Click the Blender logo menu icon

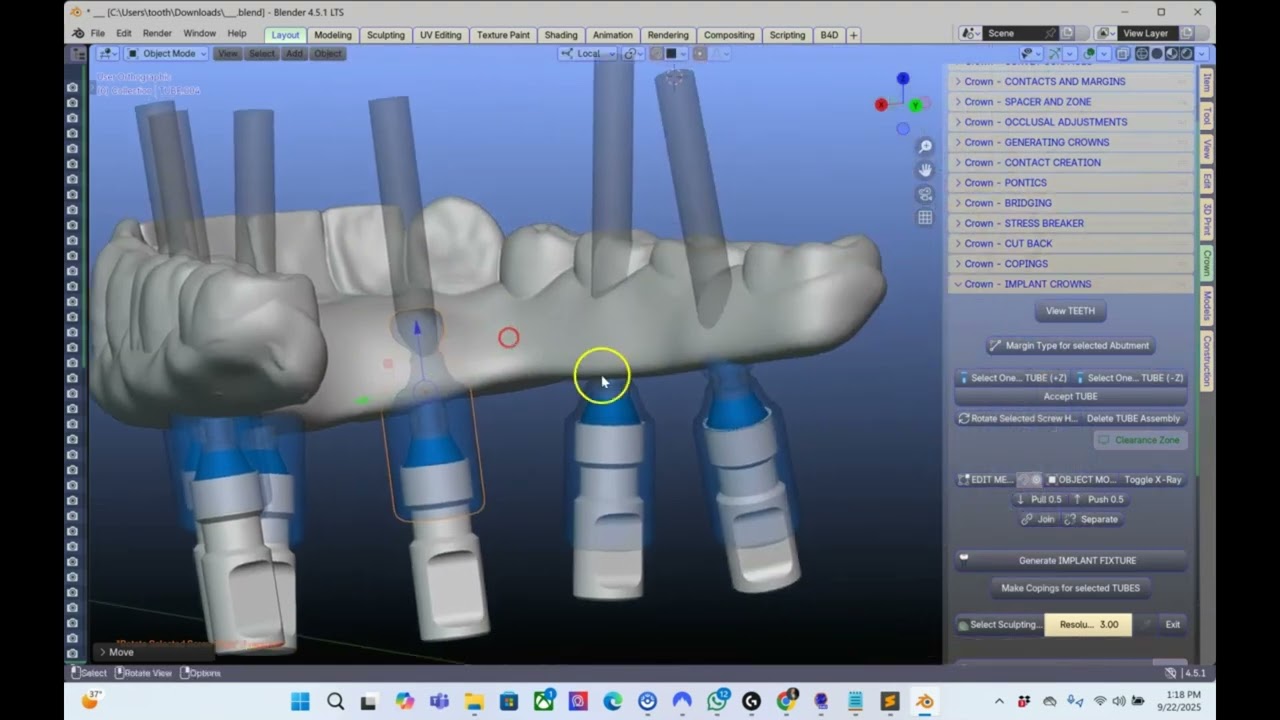pyautogui.click(x=78, y=34)
